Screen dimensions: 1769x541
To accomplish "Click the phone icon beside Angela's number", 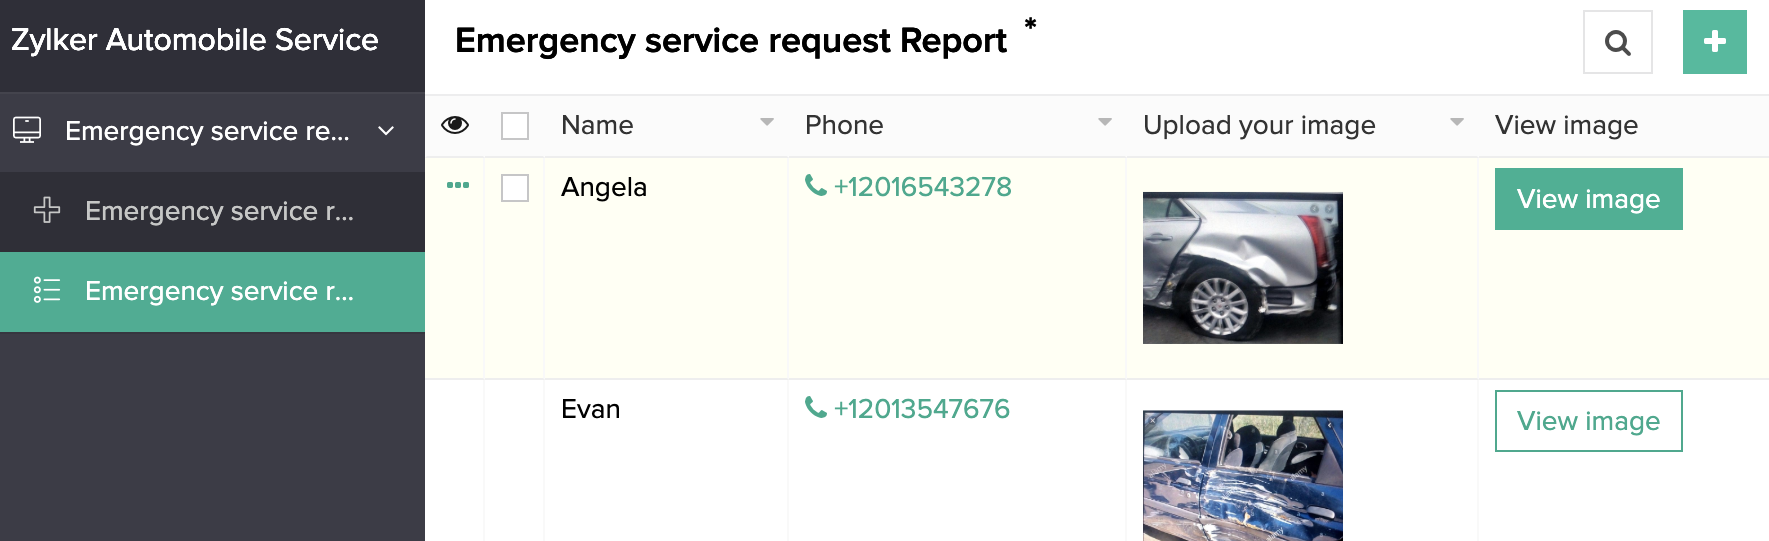I will [816, 186].
